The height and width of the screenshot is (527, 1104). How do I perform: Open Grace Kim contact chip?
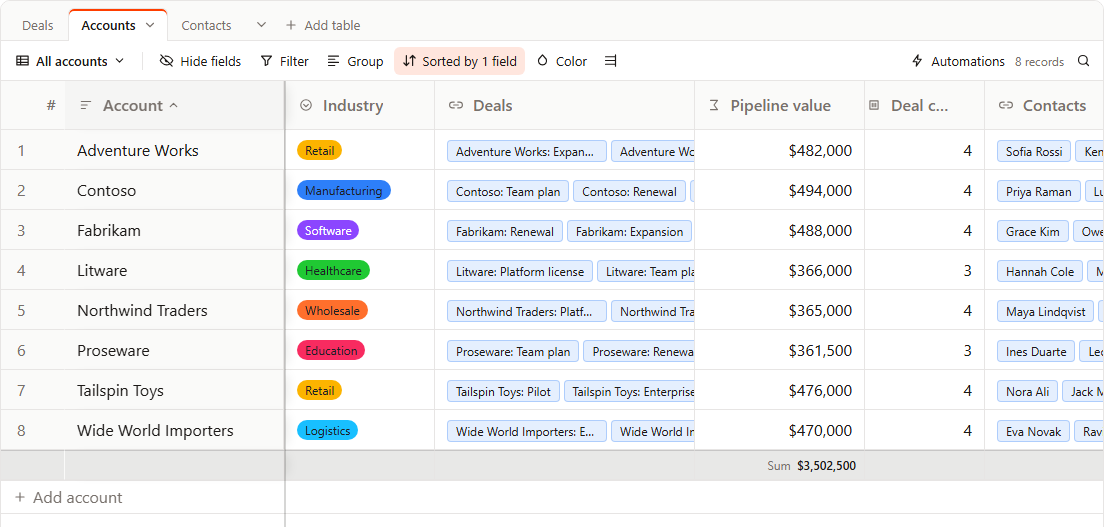(1033, 232)
